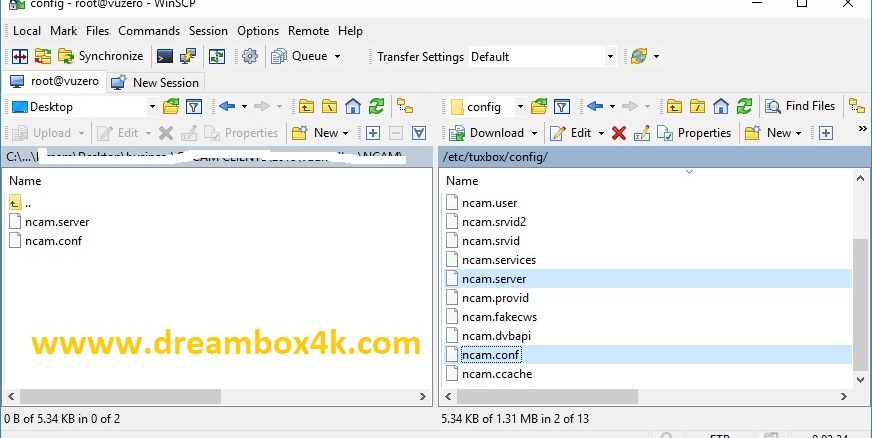Click the Compare Directories toolbar icon
This screenshot has height=438, width=872.
pos(20,56)
